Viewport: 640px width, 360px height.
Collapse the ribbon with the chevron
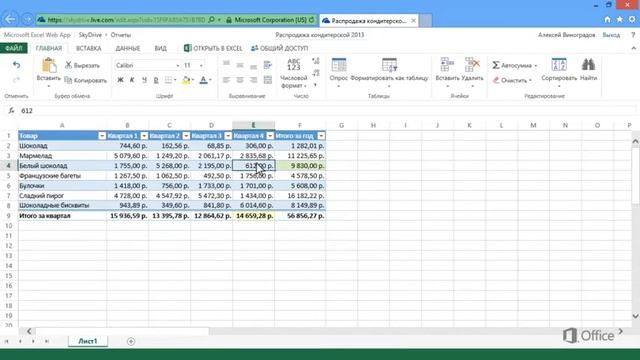(633, 48)
